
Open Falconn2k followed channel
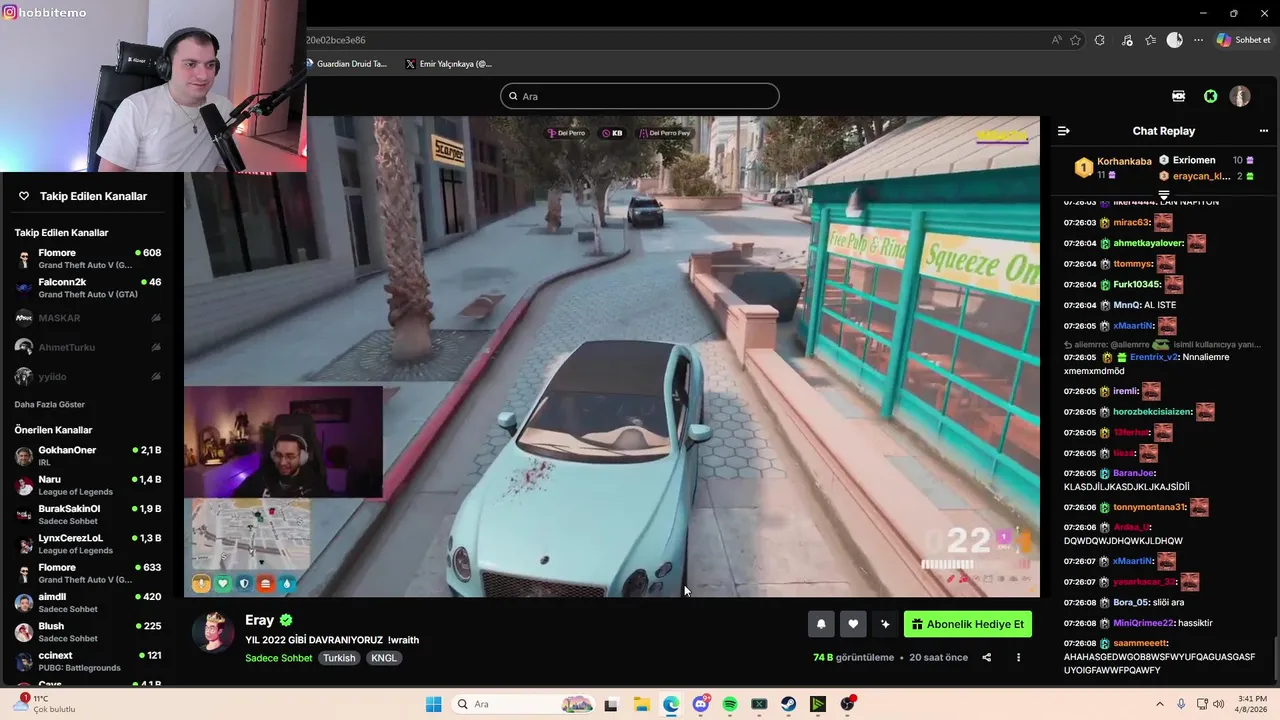pyautogui.click(x=88, y=288)
